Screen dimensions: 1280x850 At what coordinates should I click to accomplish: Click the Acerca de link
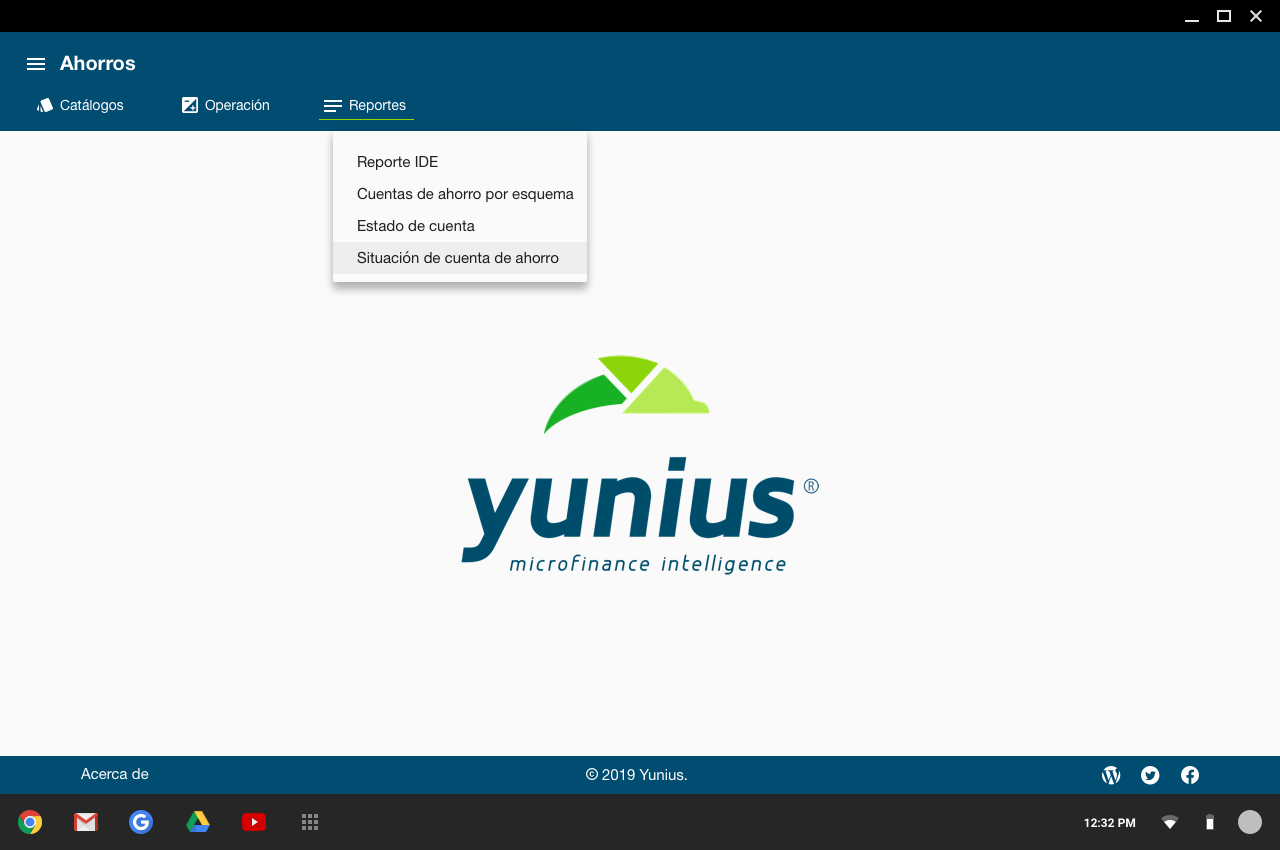(115, 774)
